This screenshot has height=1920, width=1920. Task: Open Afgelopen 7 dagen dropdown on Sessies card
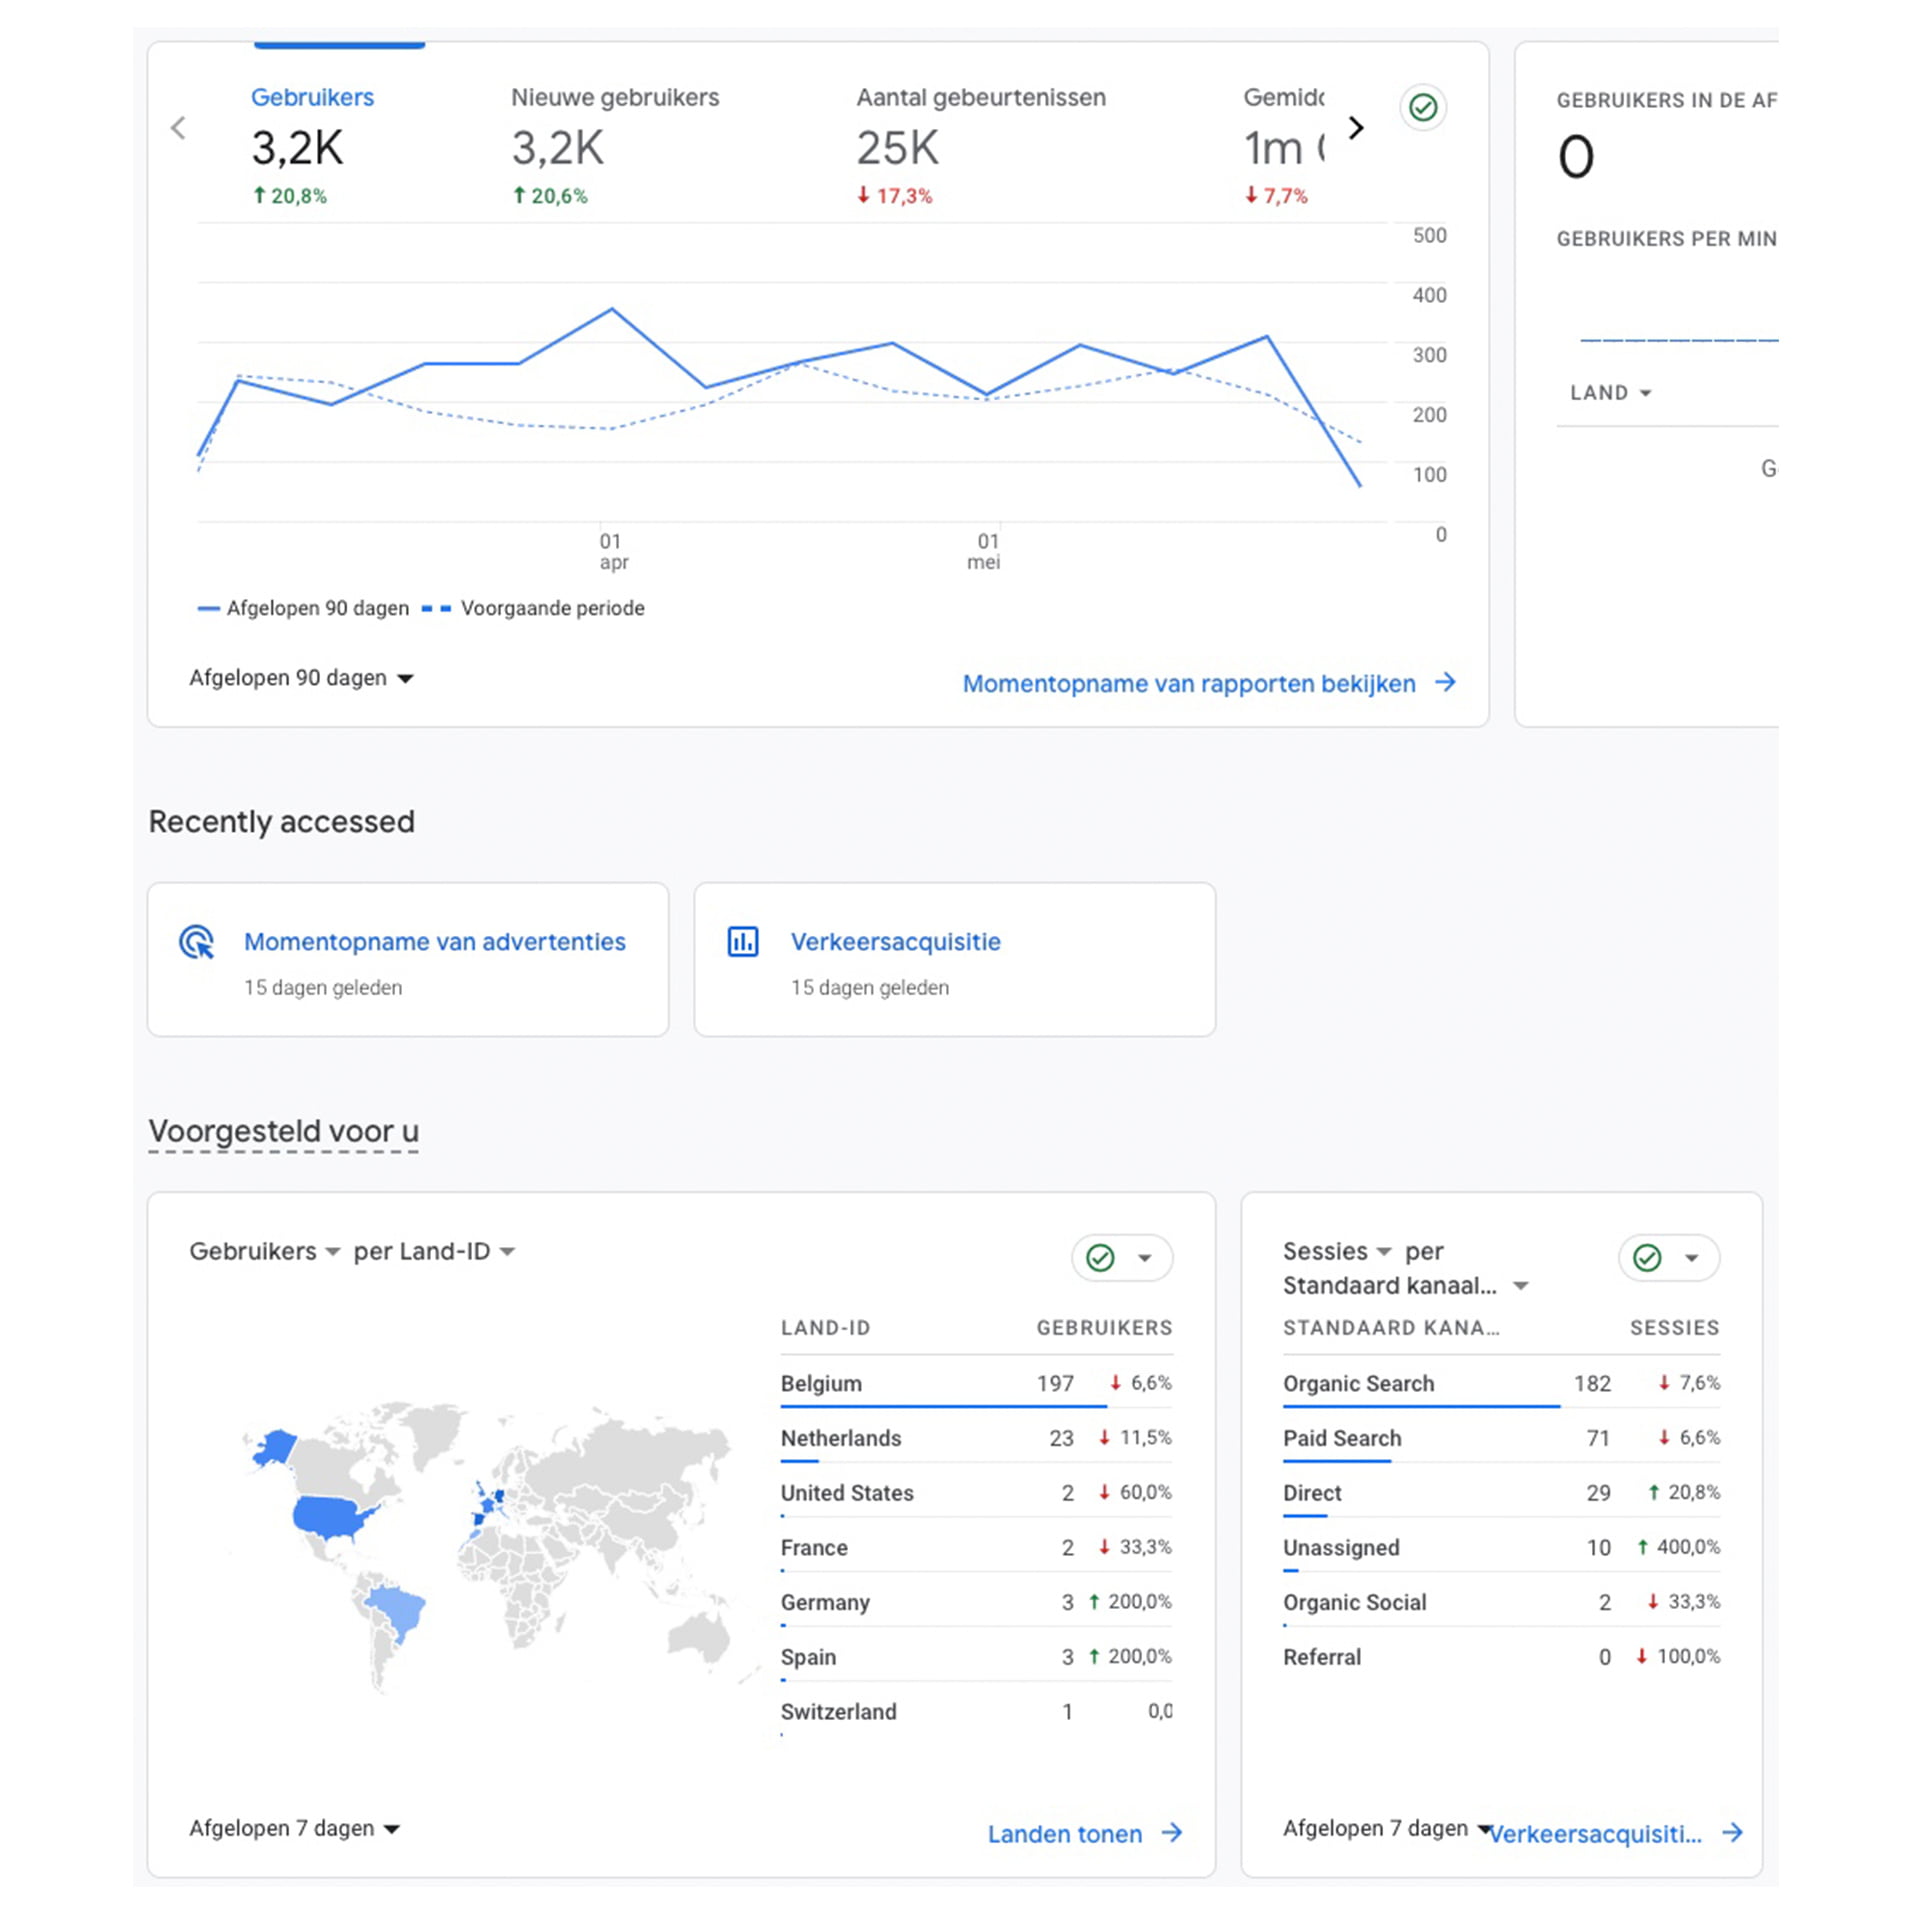(1387, 1828)
